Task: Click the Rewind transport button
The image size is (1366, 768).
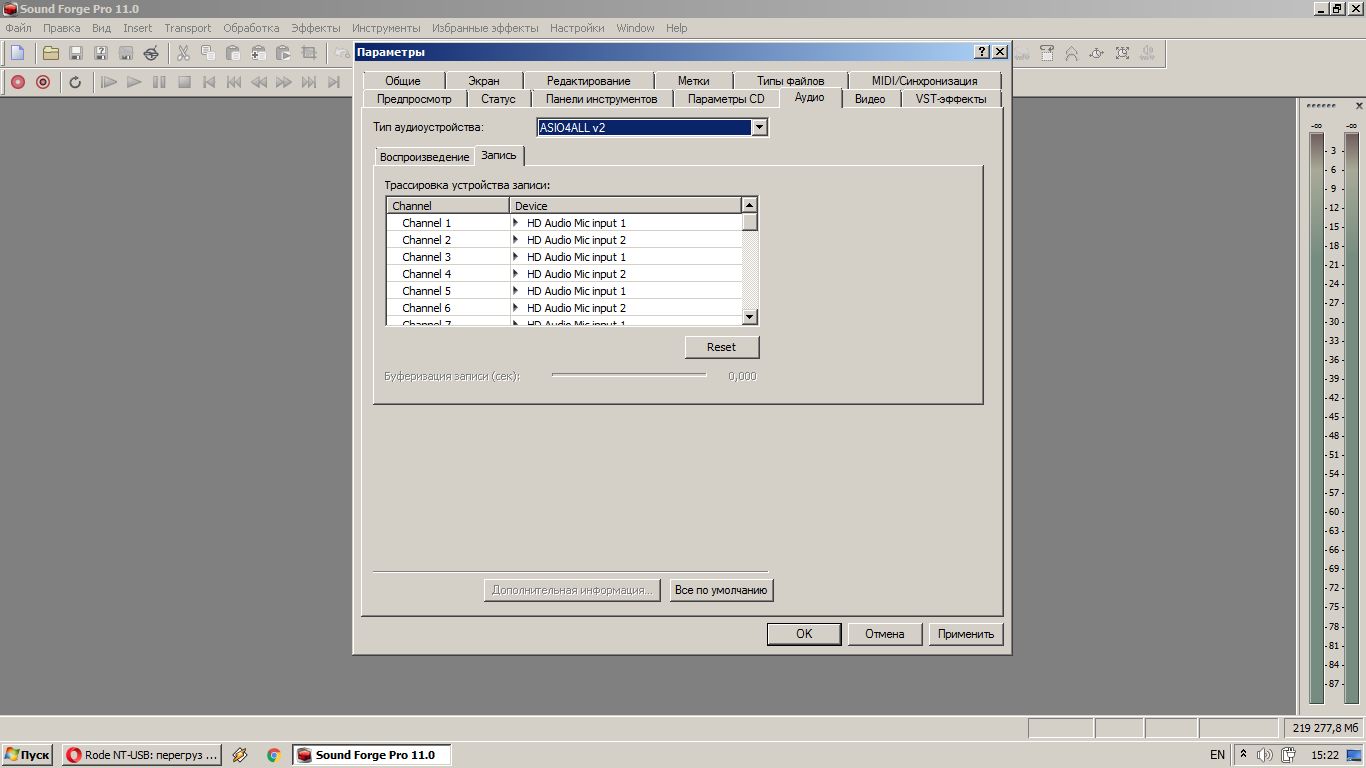Action: click(x=259, y=82)
